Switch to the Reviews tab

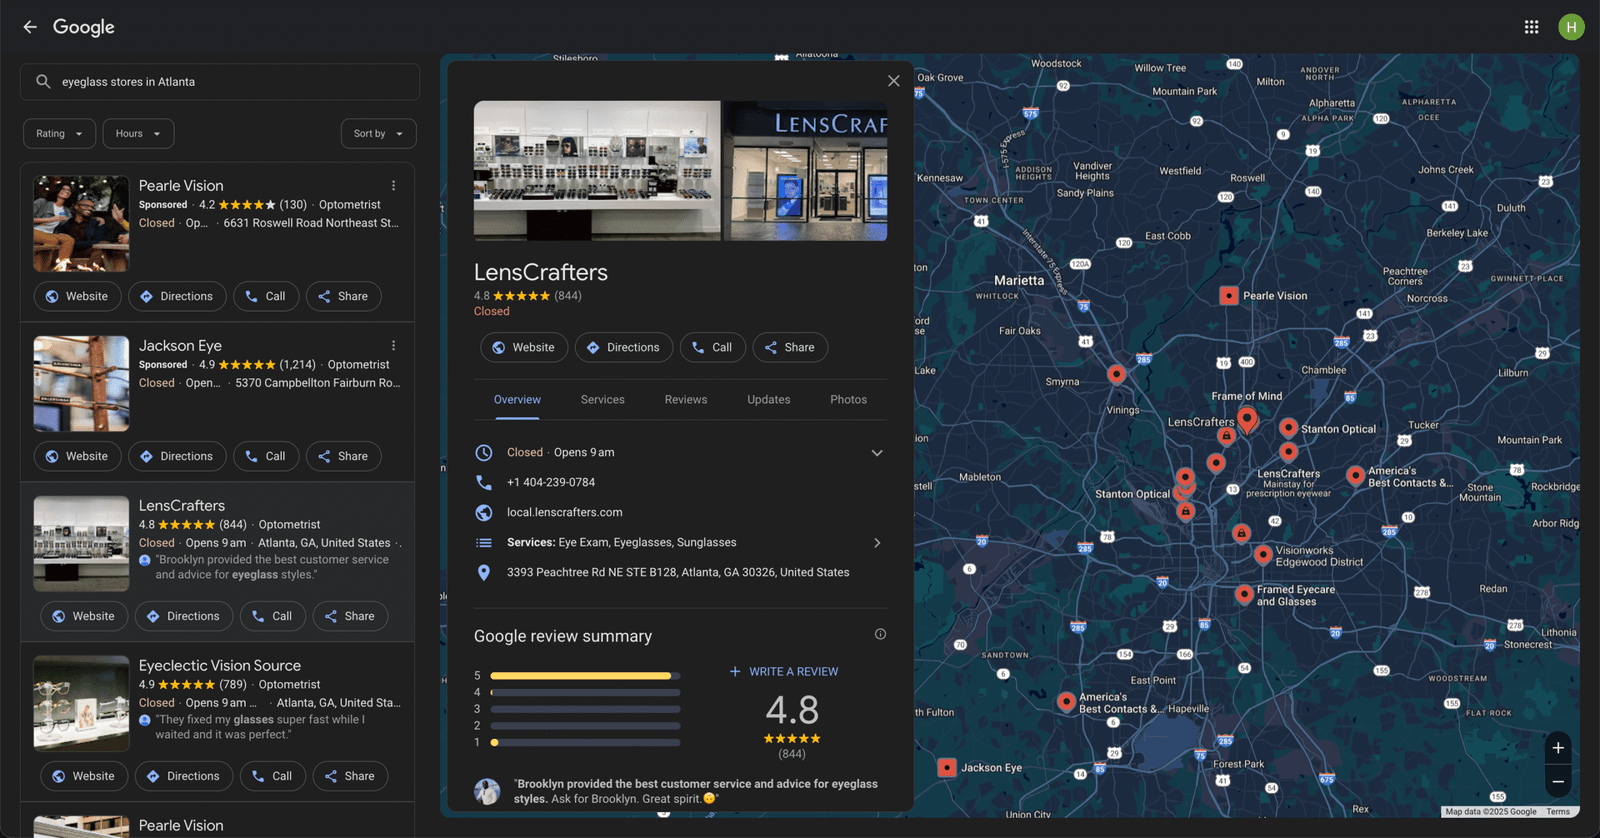click(686, 400)
